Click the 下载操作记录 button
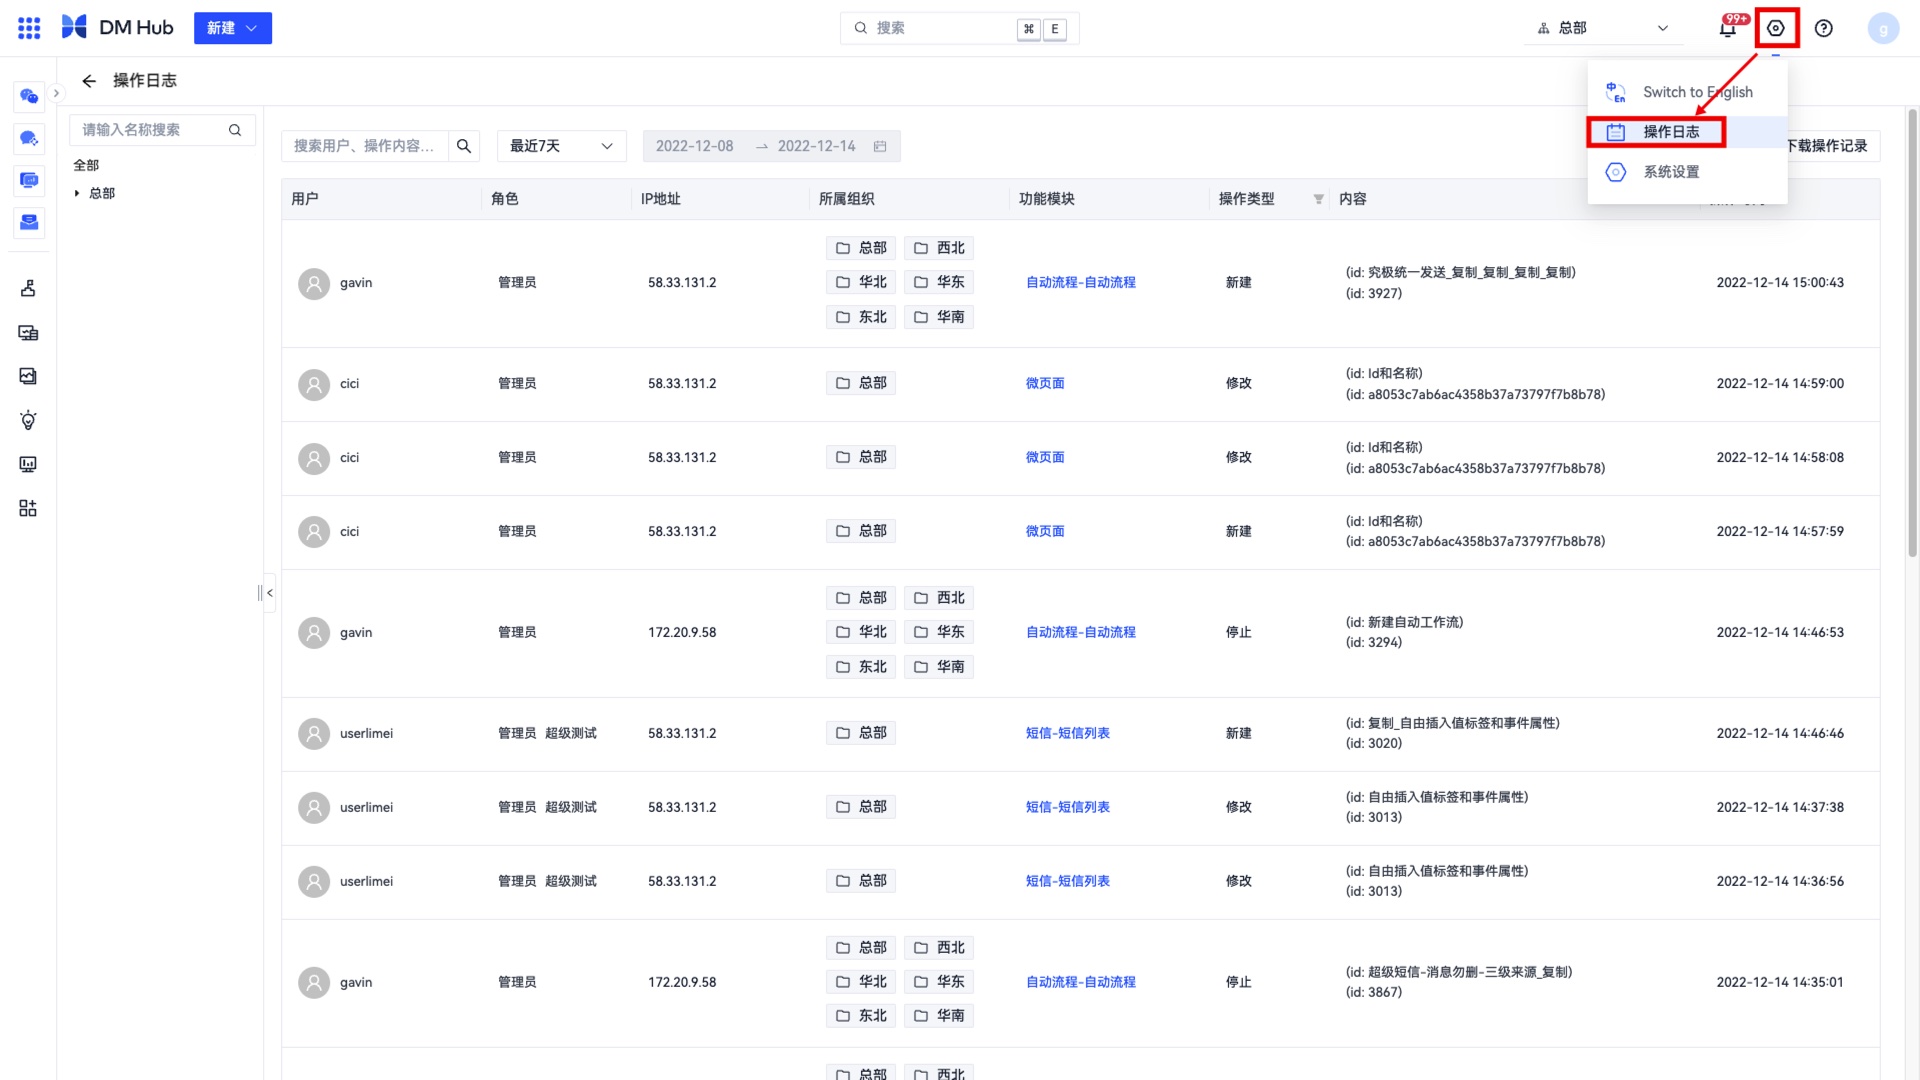 click(1826, 146)
